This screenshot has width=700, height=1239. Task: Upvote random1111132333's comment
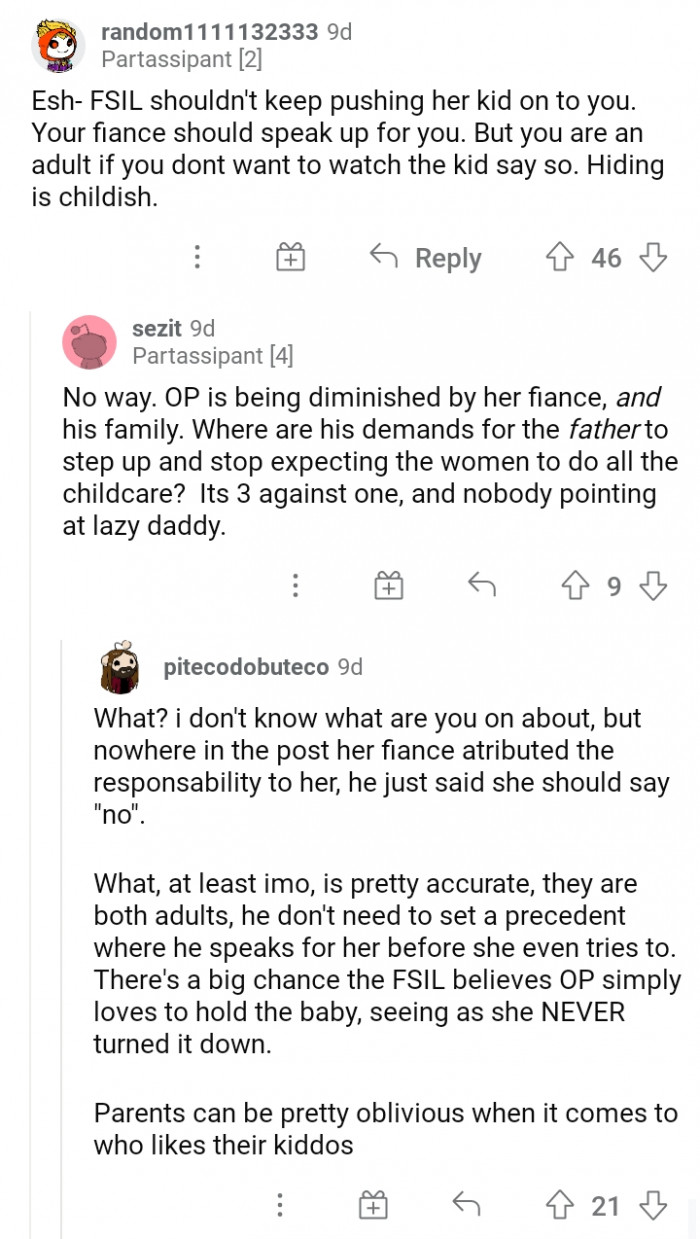559,258
